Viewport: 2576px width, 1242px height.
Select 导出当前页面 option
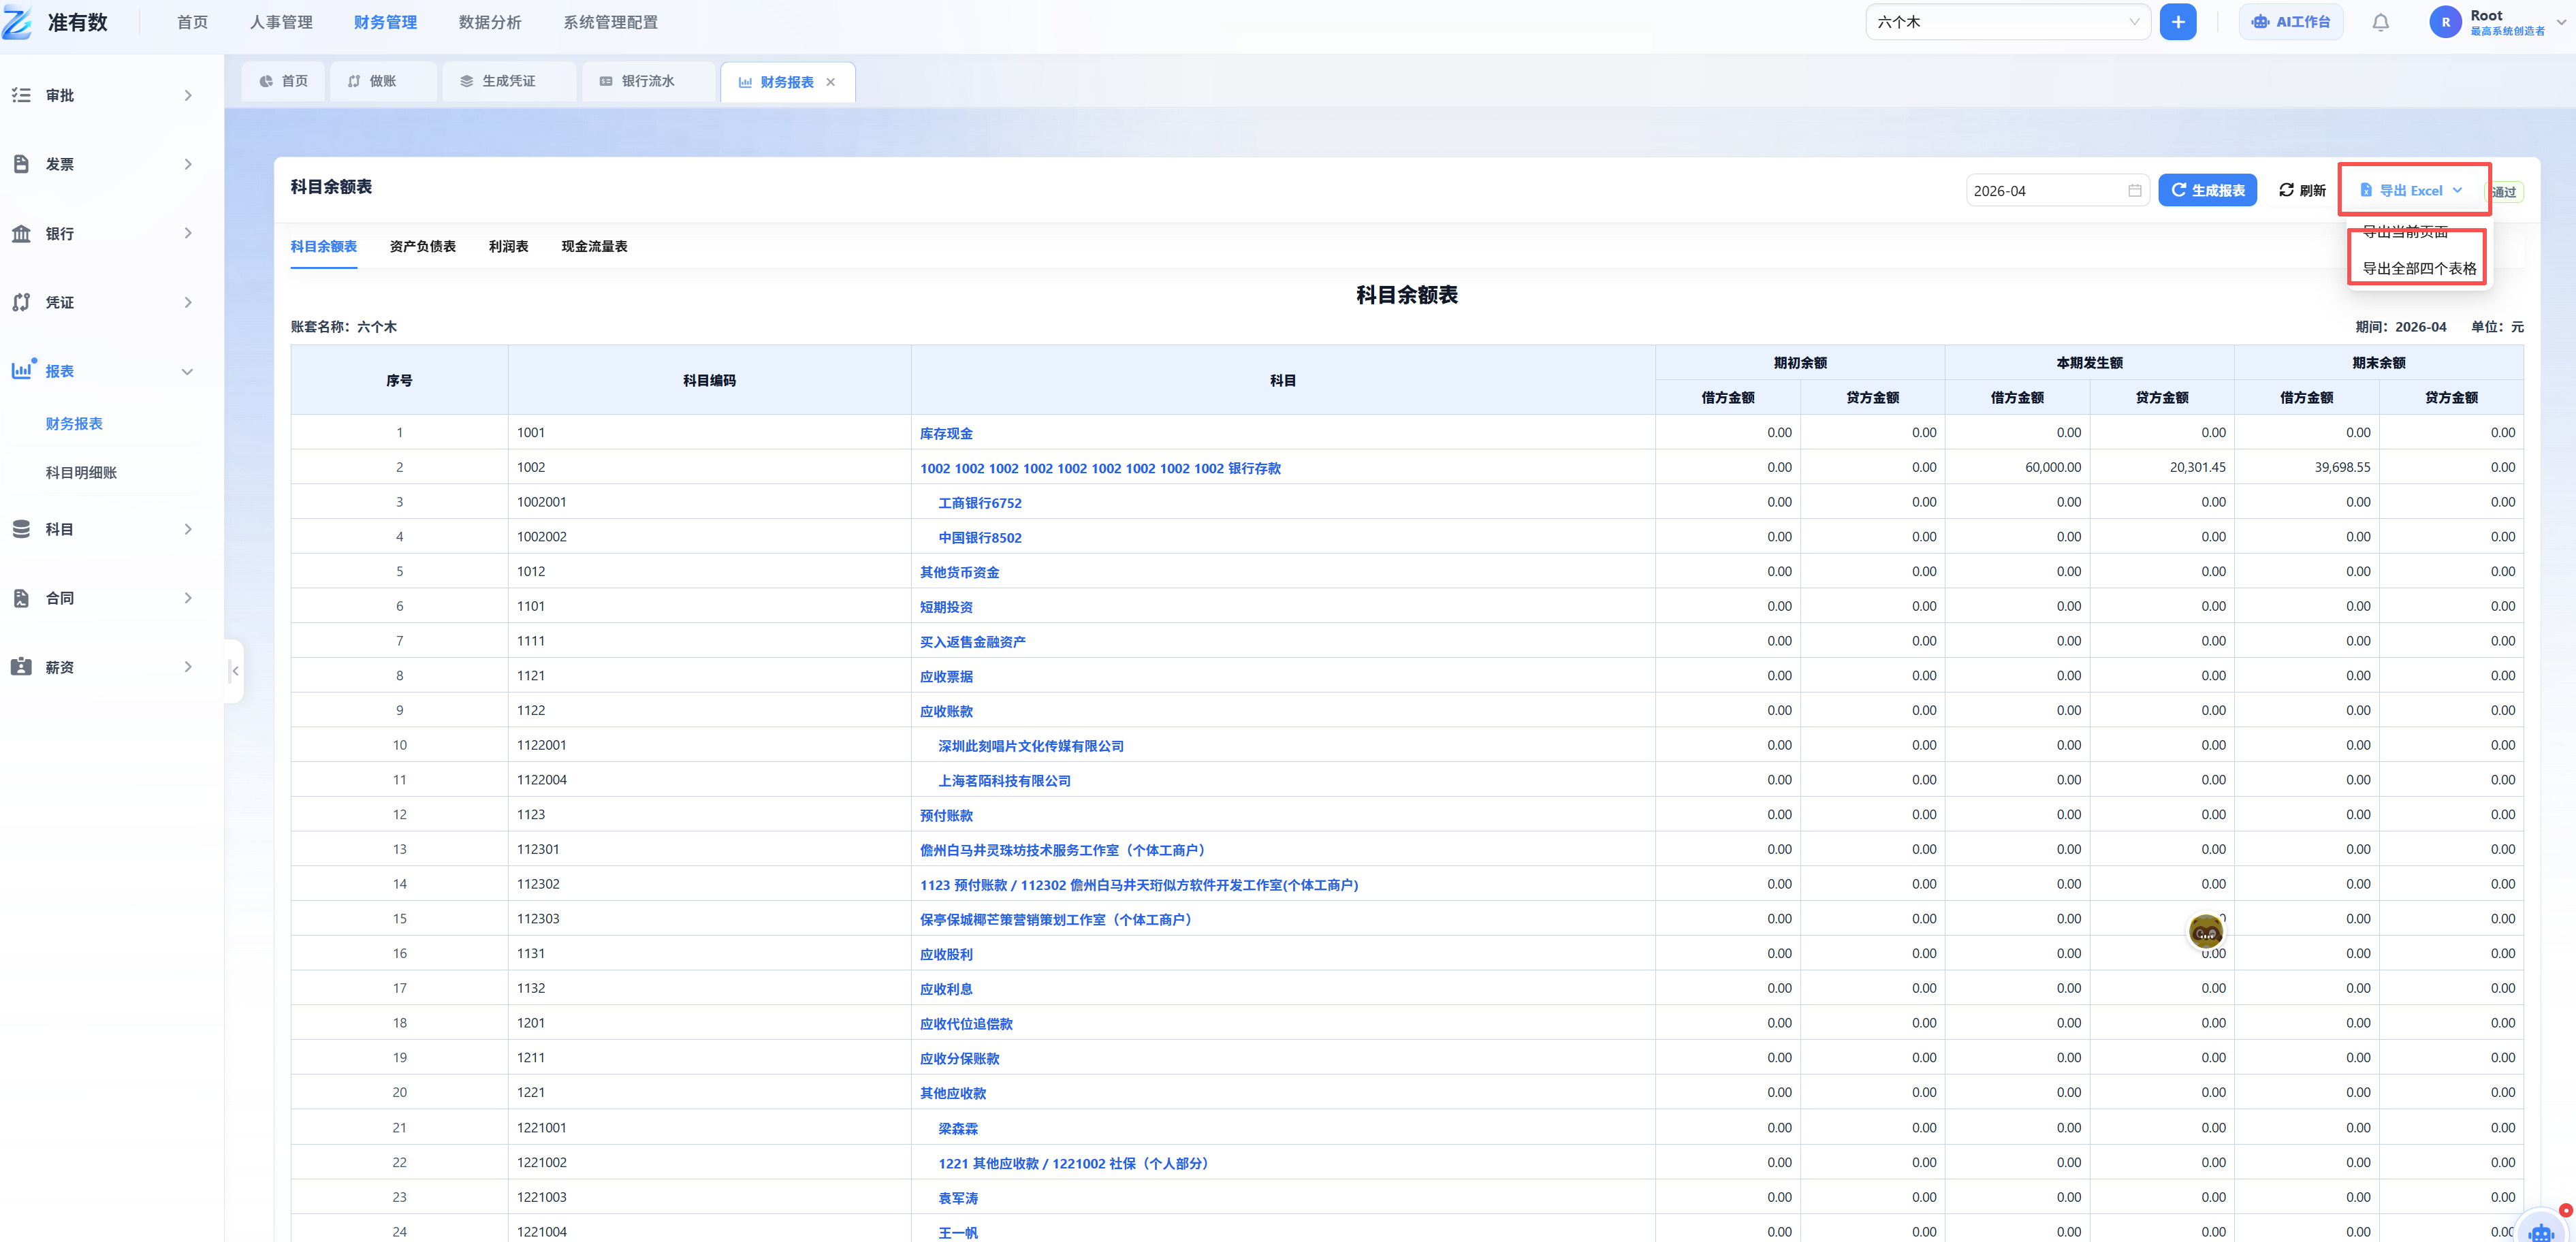pos(2405,232)
